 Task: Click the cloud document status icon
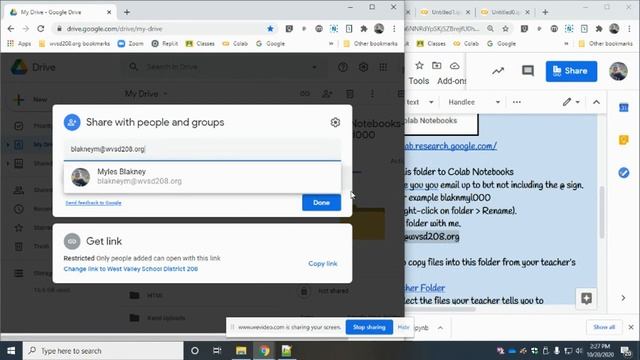click(x=454, y=66)
